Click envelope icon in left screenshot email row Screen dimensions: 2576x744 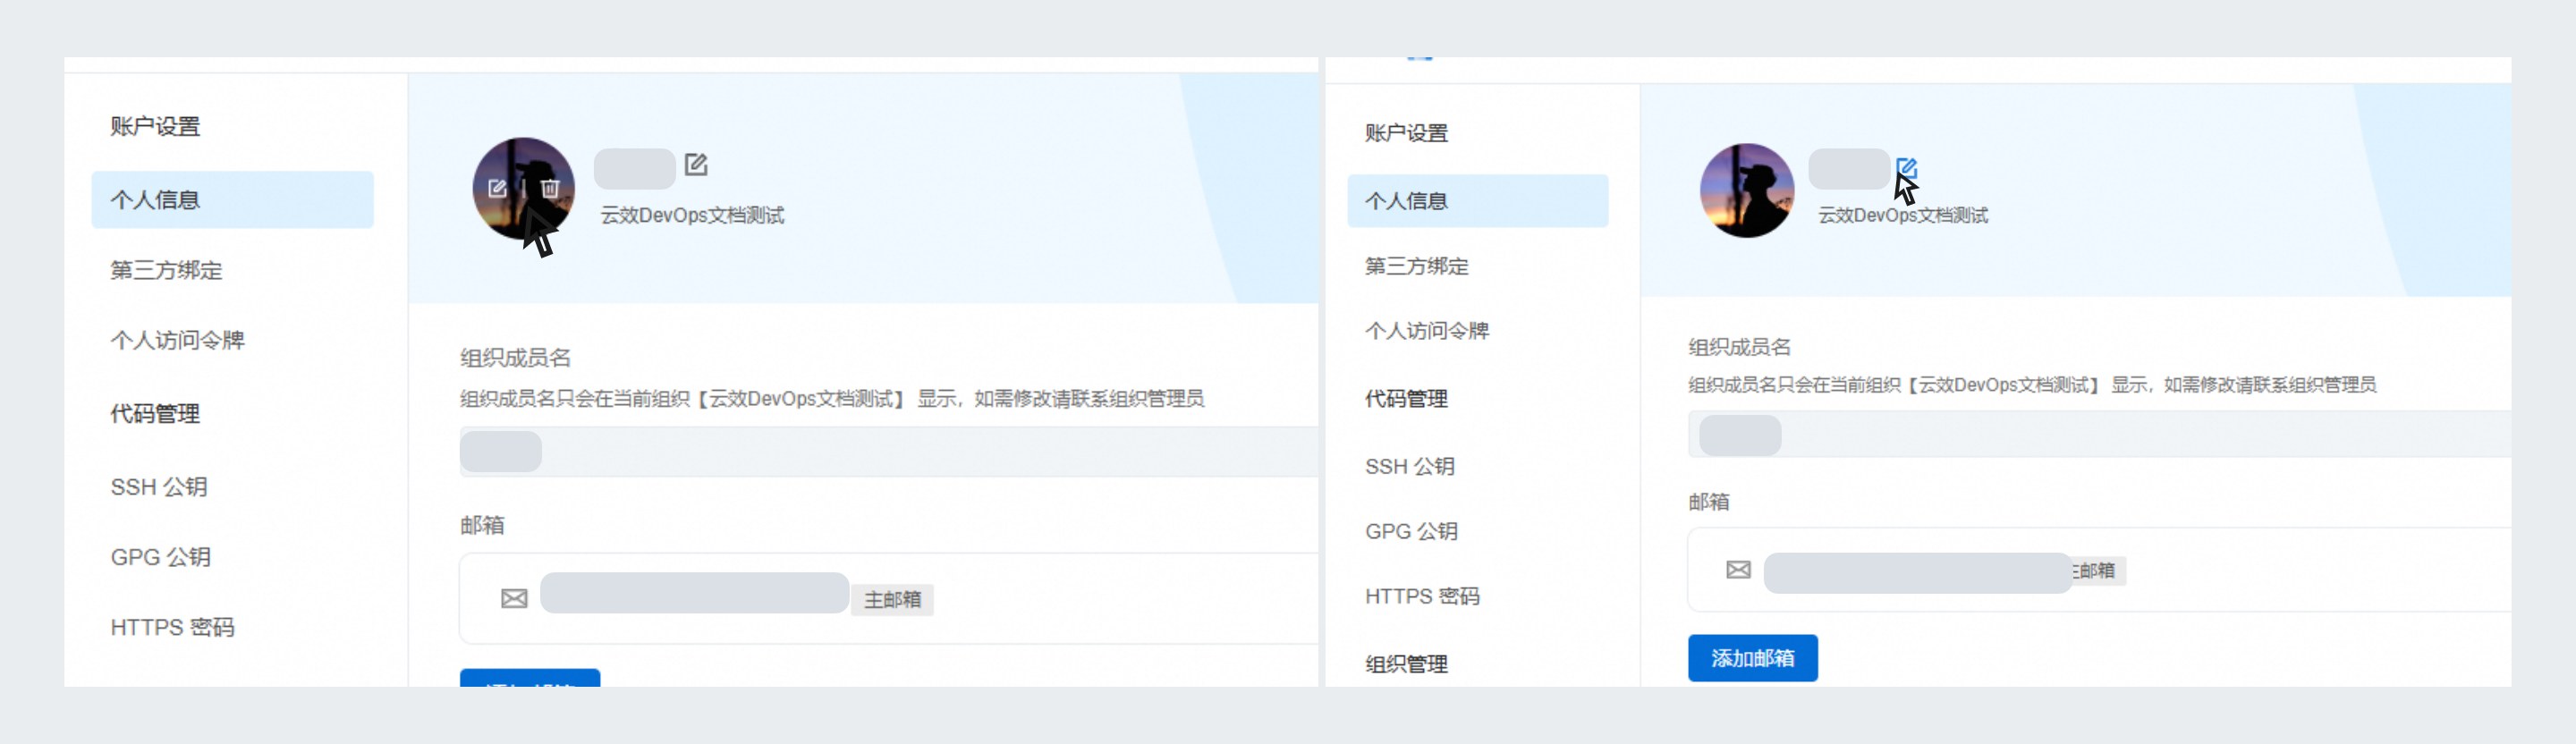coord(514,599)
